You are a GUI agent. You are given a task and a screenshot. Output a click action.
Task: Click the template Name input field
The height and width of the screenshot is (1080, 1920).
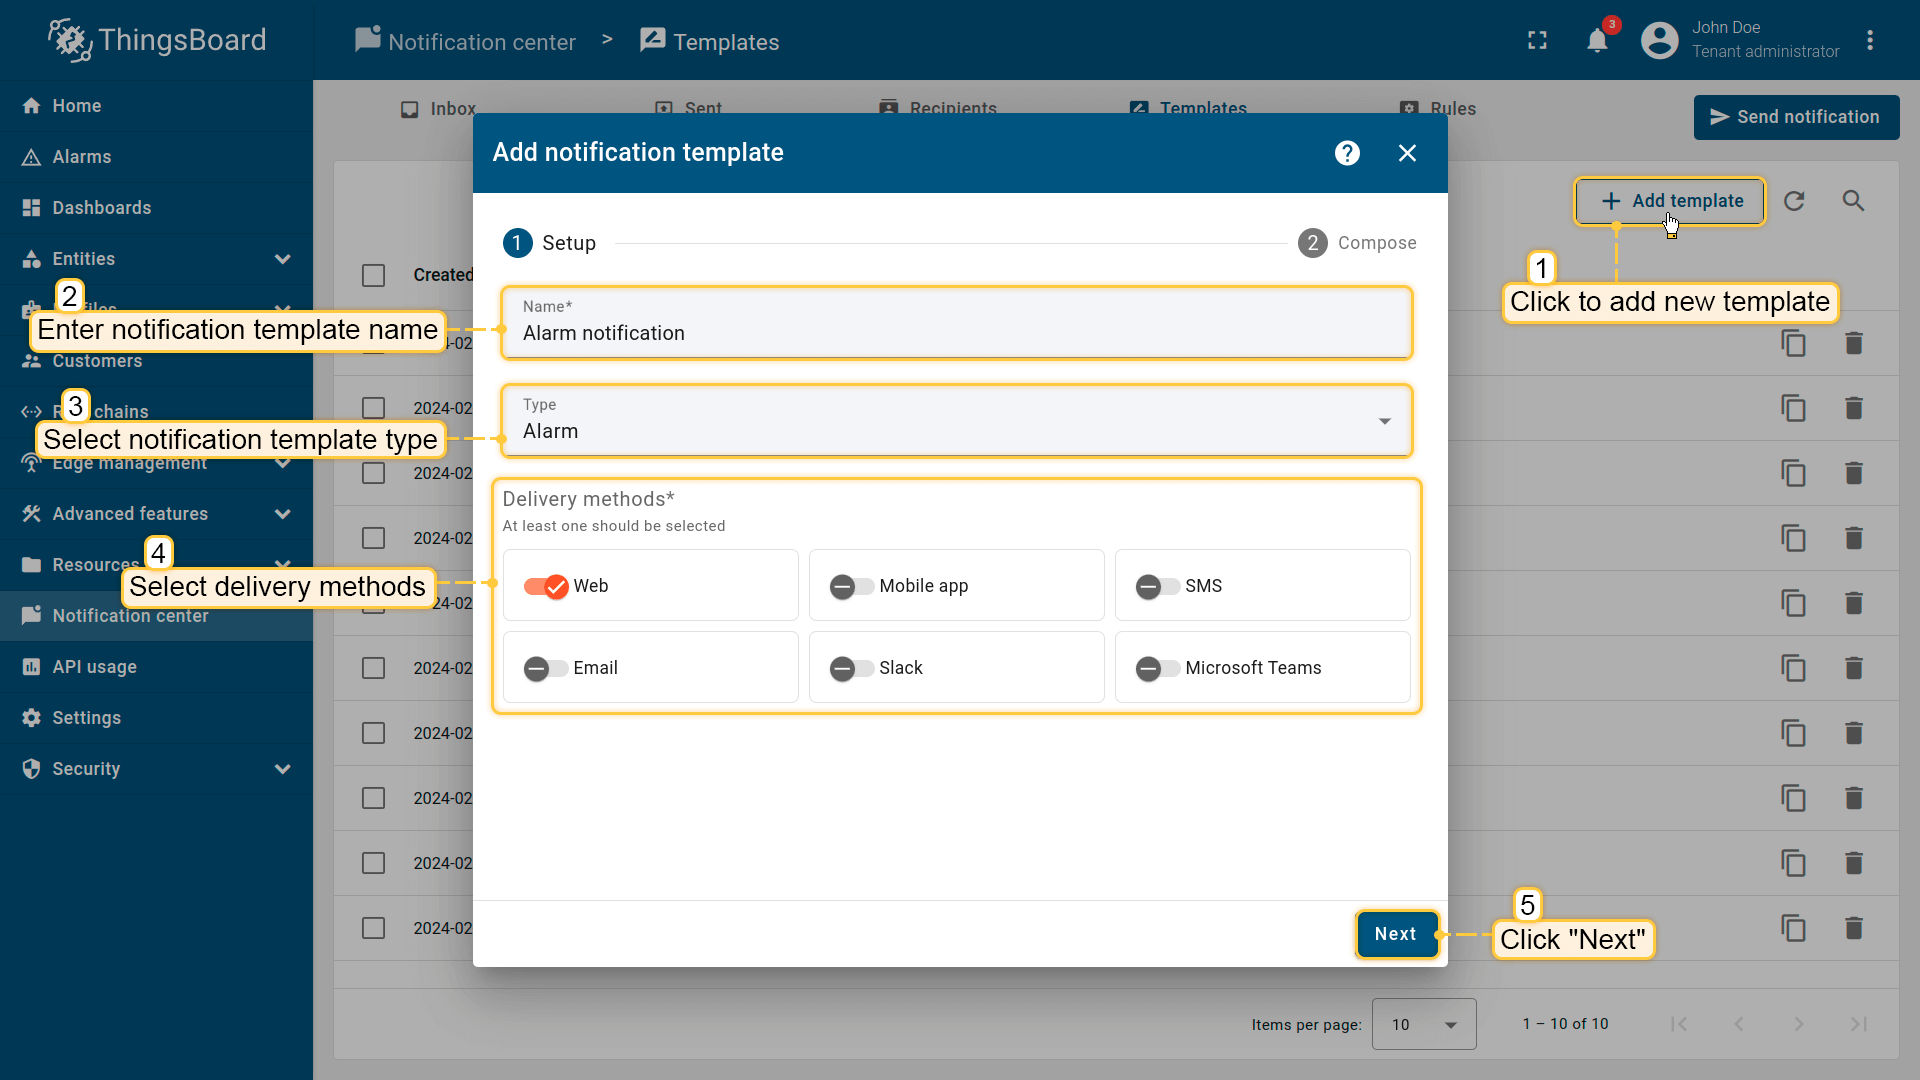(956, 333)
